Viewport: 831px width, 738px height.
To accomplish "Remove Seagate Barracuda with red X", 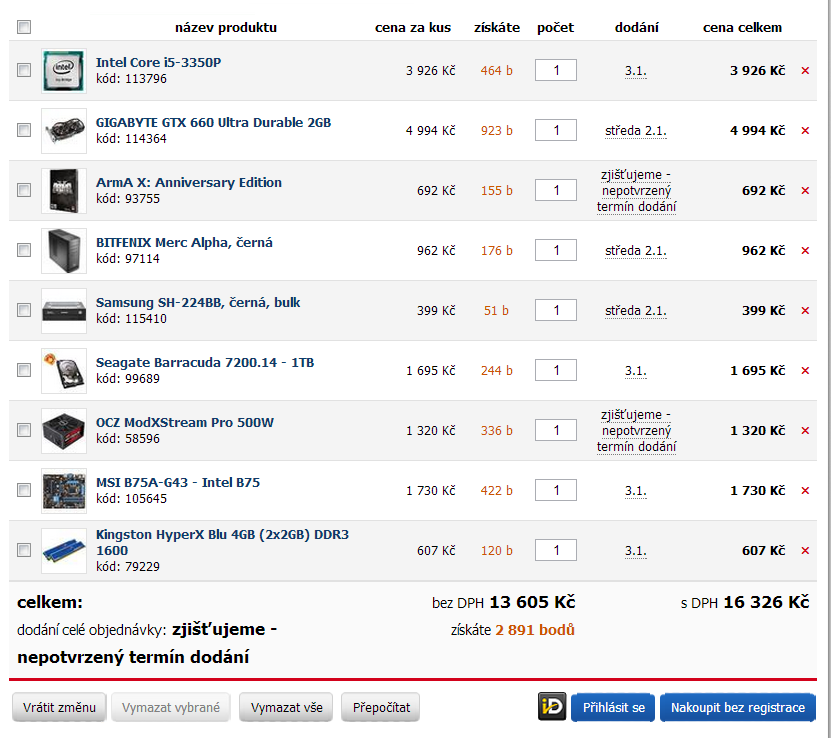I will pos(805,370).
